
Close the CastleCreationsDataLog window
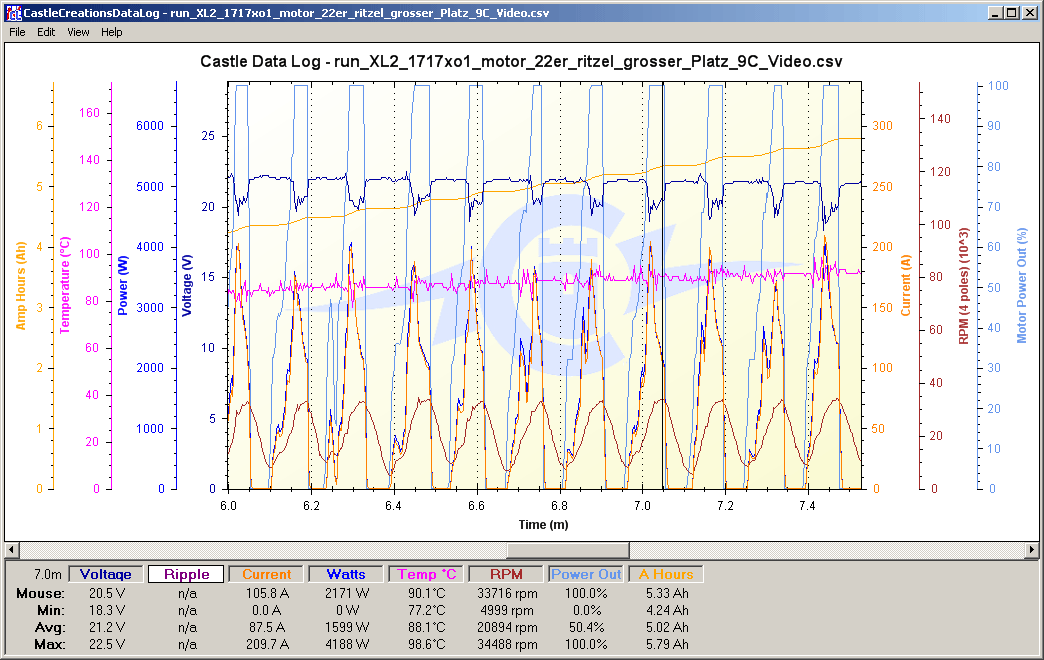(1029, 13)
